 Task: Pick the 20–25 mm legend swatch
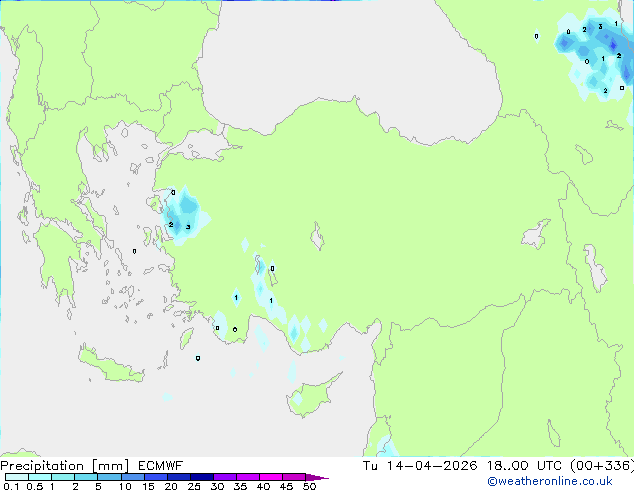[x=178, y=477]
